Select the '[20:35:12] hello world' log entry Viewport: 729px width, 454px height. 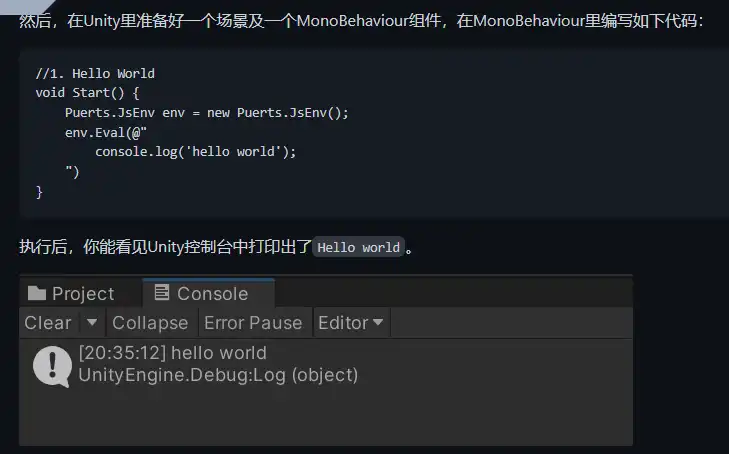[172, 353]
